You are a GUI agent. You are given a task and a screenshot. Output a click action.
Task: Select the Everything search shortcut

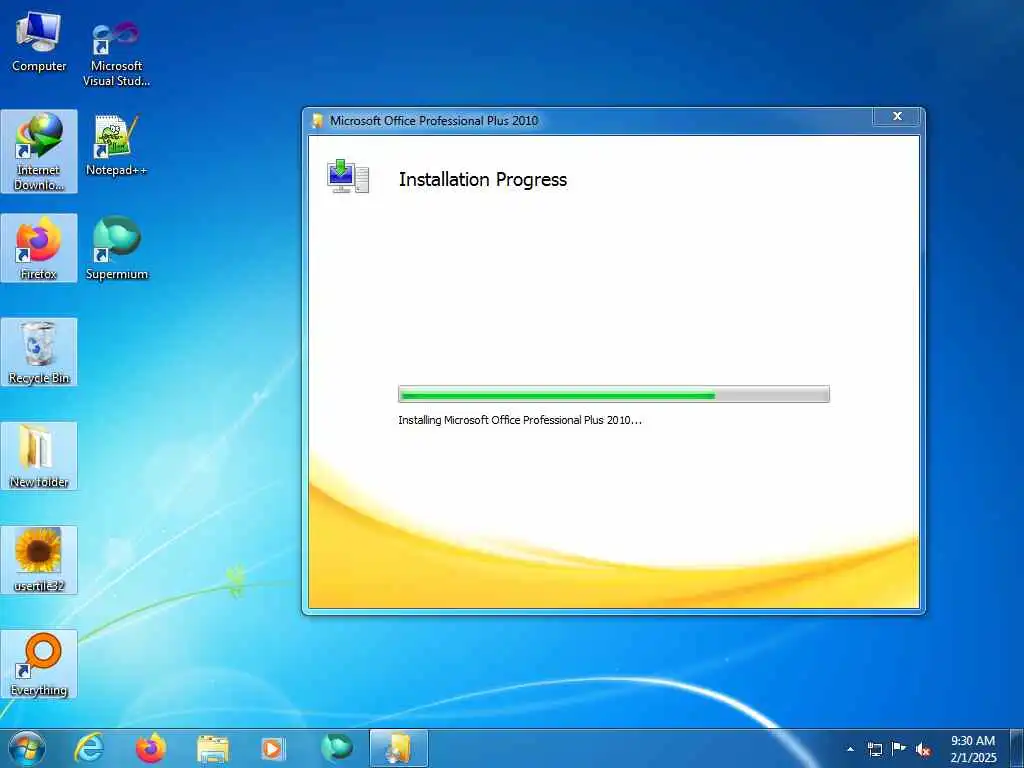click(39, 664)
